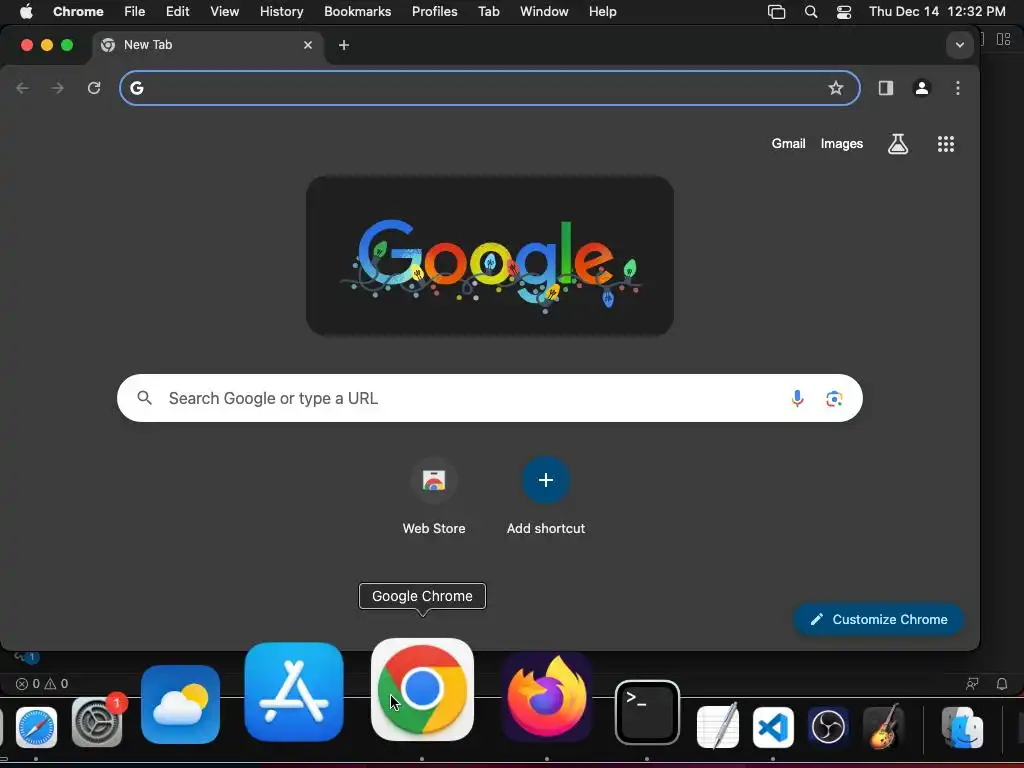Open GarageBand from the Dock
The image size is (1024, 768).
(883, 726)
